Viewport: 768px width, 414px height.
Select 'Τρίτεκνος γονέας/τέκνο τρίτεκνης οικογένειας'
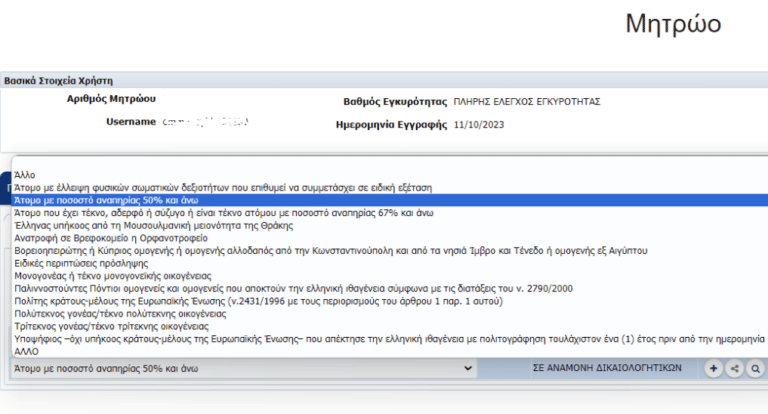[390, 326]
